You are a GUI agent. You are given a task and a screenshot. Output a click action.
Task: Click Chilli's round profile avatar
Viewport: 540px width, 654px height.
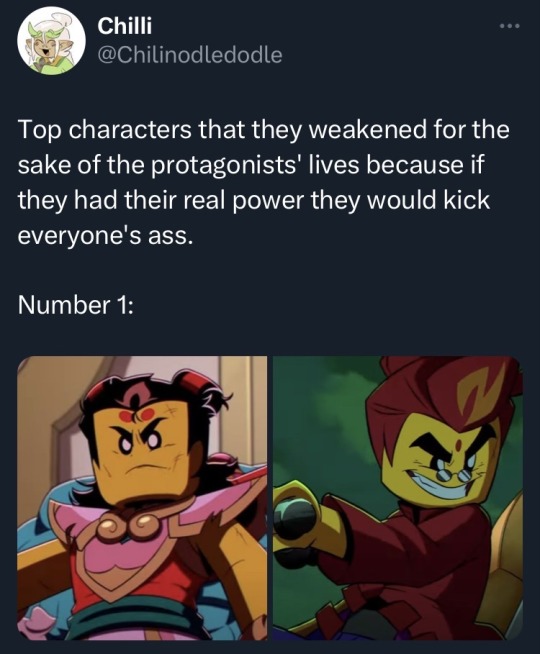pos(51,41)
